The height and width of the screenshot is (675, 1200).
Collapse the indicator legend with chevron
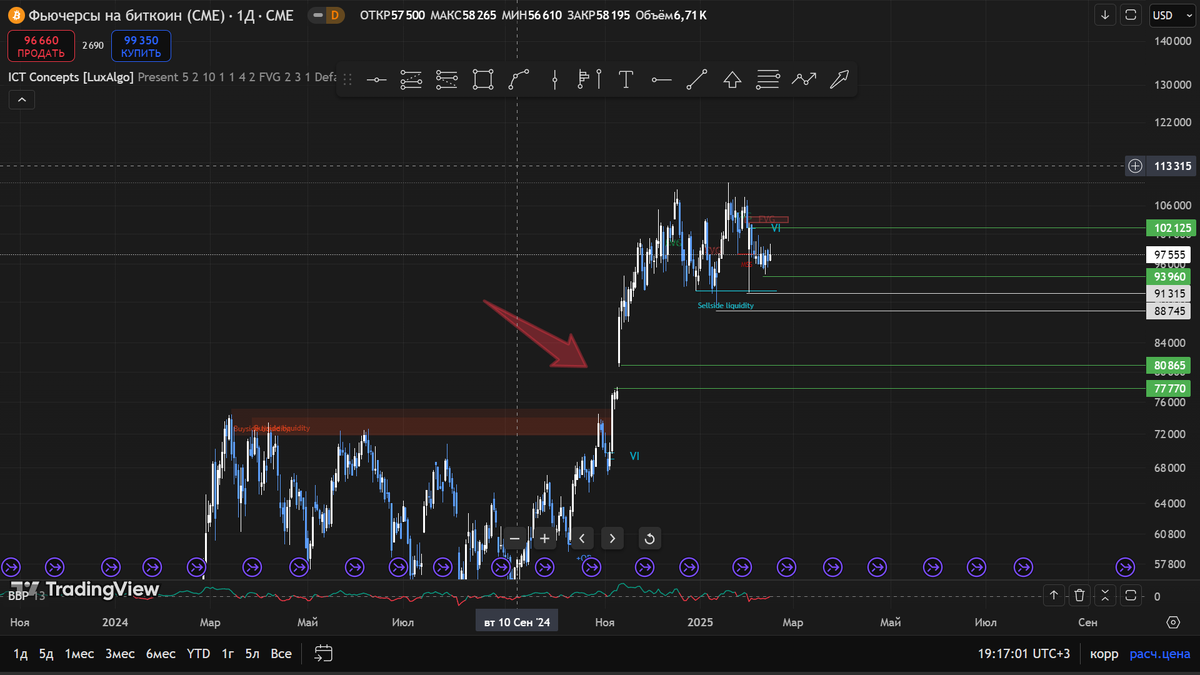[x=22, y=99]
